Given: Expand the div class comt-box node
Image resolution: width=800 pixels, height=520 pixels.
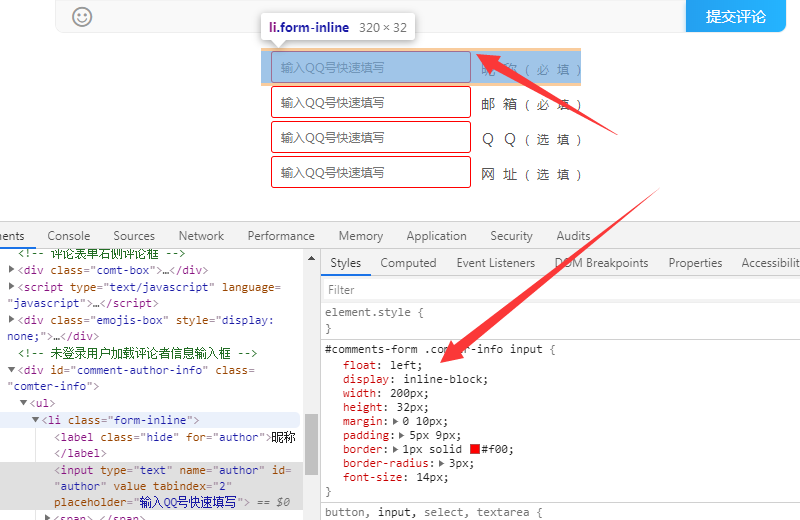Looking at the screenshot, I should click(x=11, y=269).
